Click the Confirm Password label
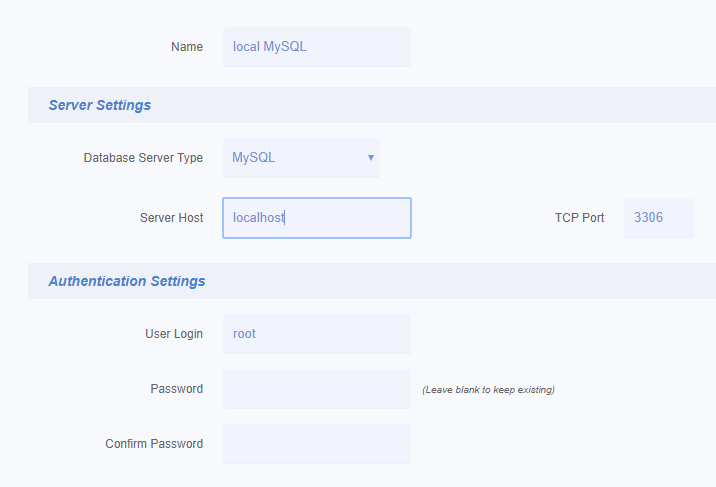Viewport: 716px width, 487px height. [154, 444]
